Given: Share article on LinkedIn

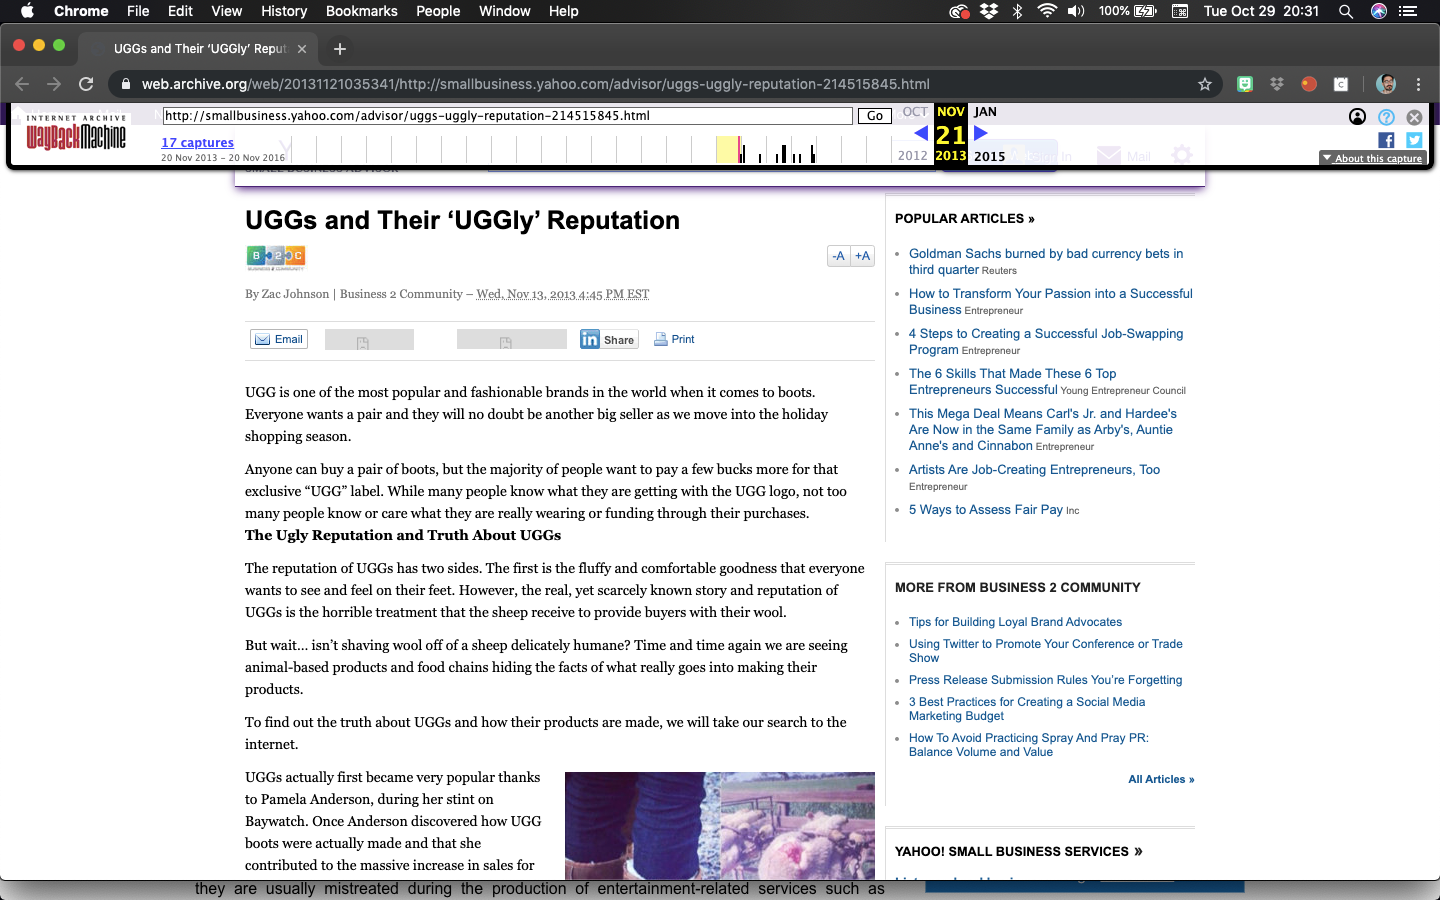Looking at the screenshot, I should point(608,339).
